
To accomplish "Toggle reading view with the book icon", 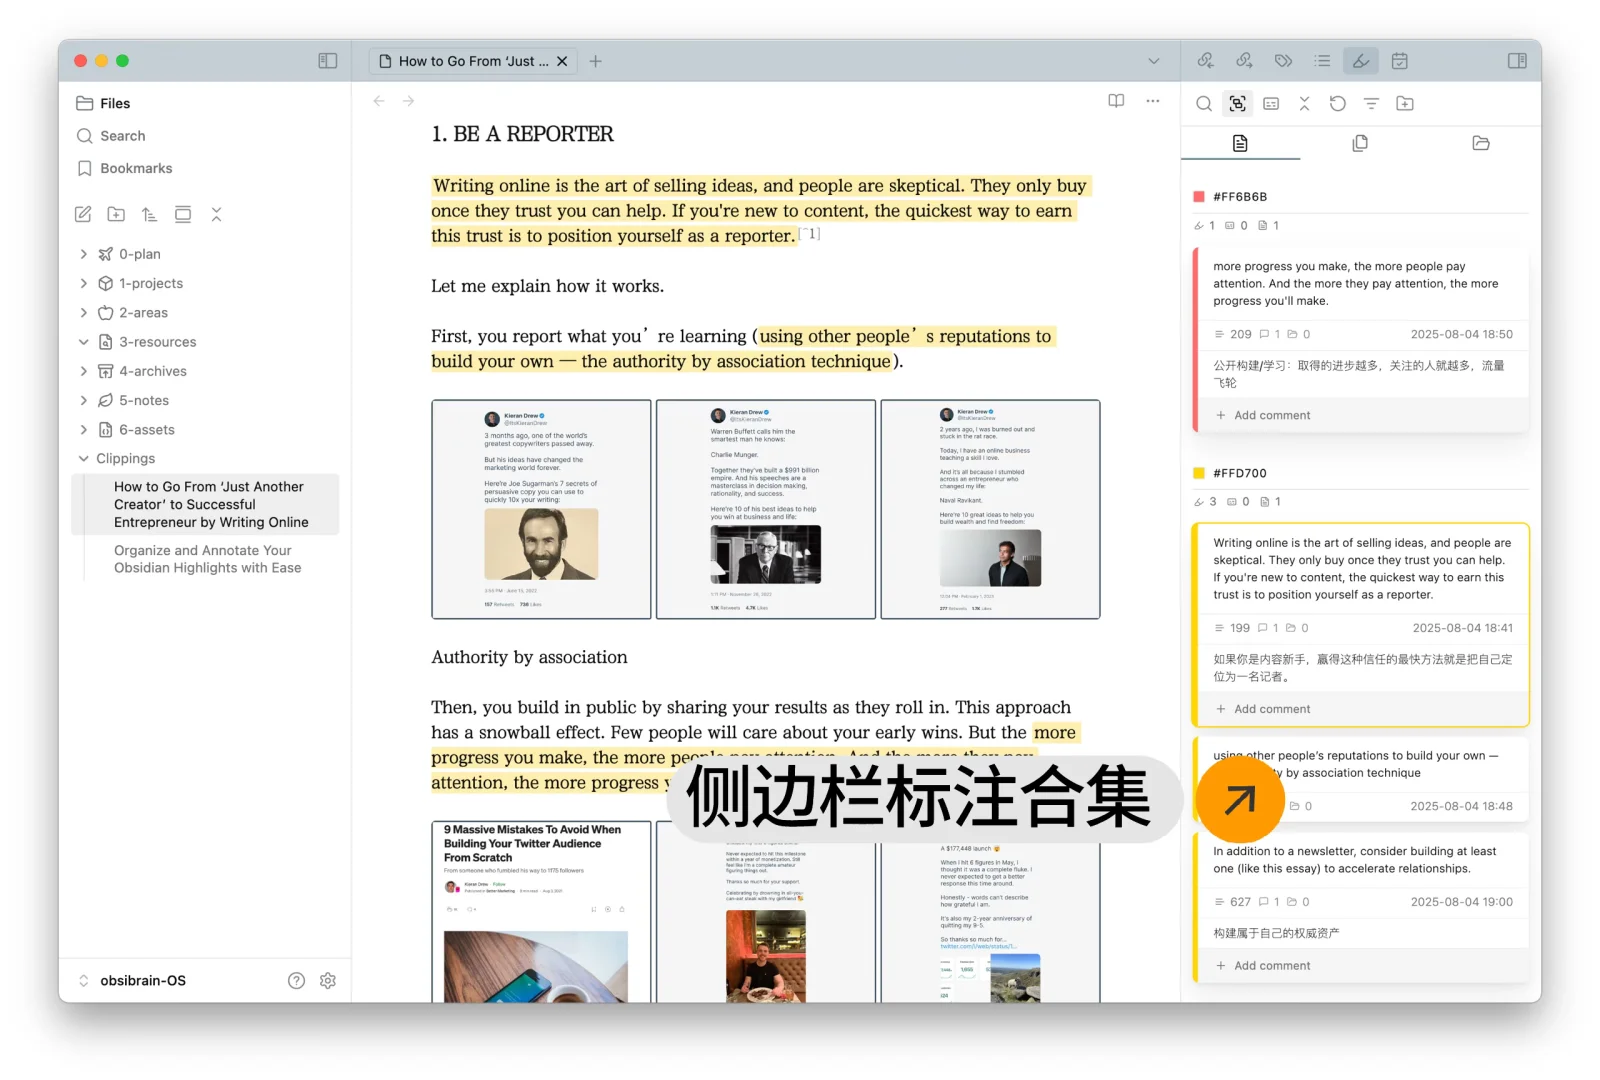I will 1116,101.
